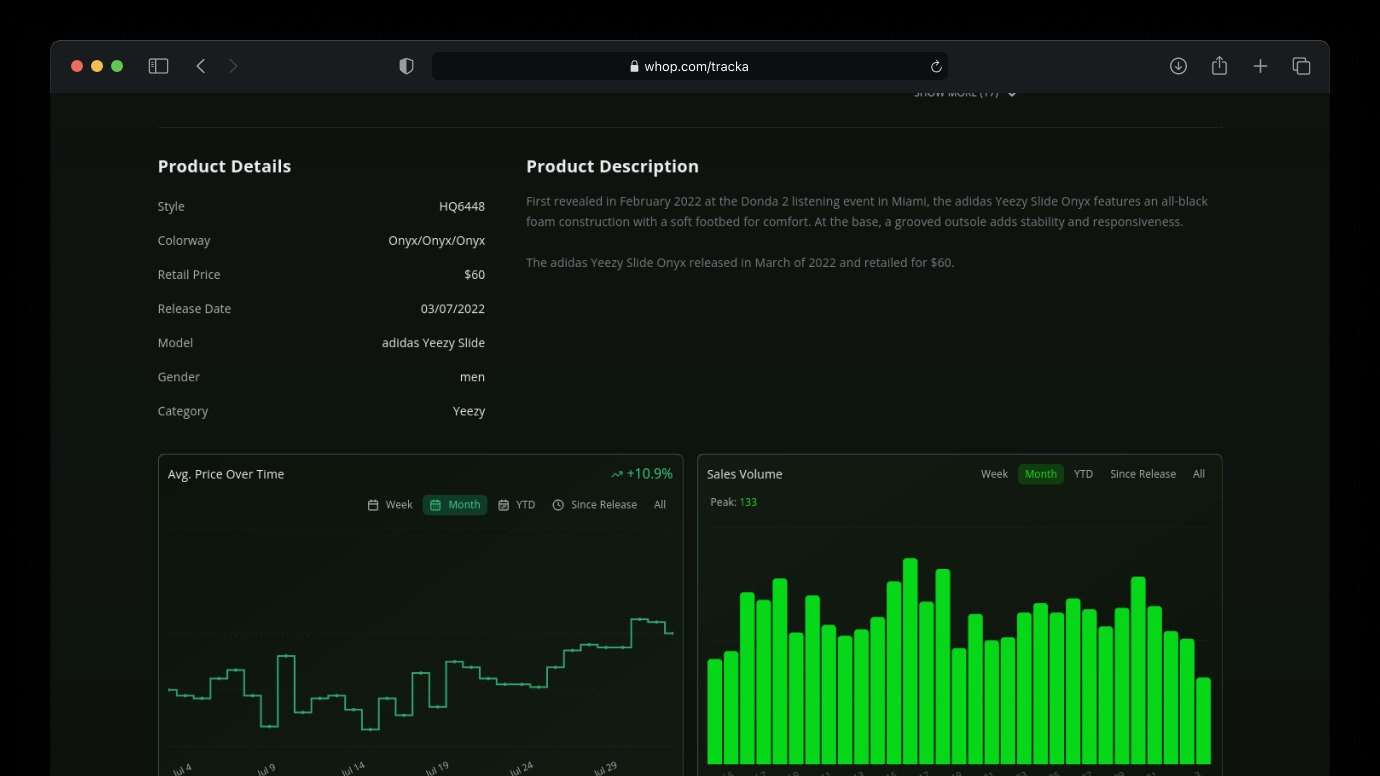
Task: Click the +10.9% price change indicator
Action: [642, 474]
